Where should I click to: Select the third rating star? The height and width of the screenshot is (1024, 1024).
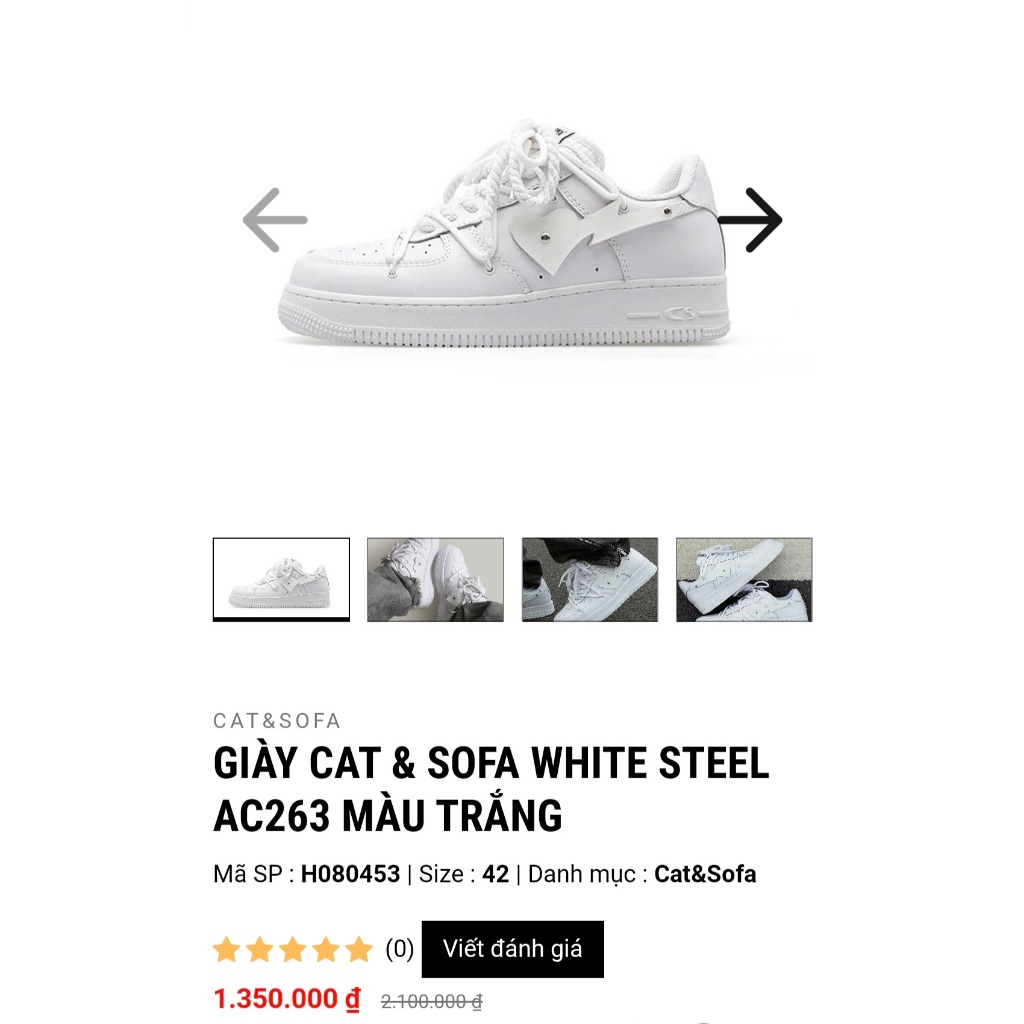pos(293,950)
